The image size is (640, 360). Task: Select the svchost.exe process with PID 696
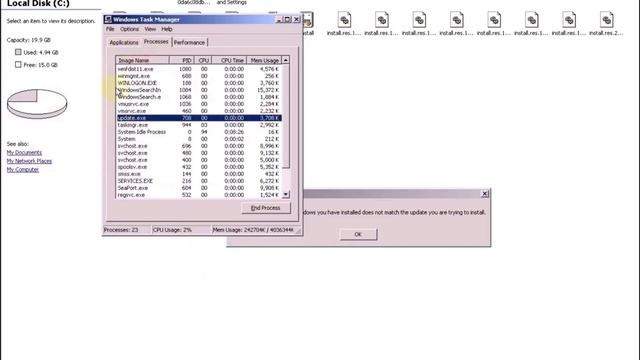(198, 146)
